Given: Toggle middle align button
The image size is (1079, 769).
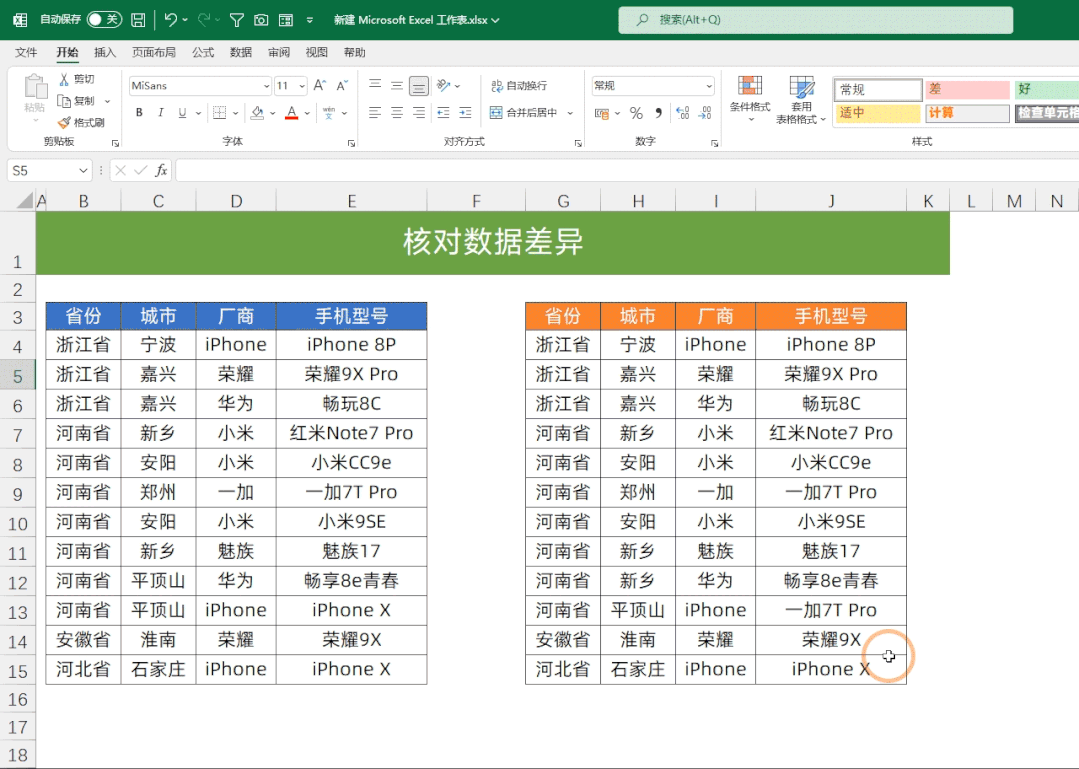Looking at the screenshot, I should point(397,85).
